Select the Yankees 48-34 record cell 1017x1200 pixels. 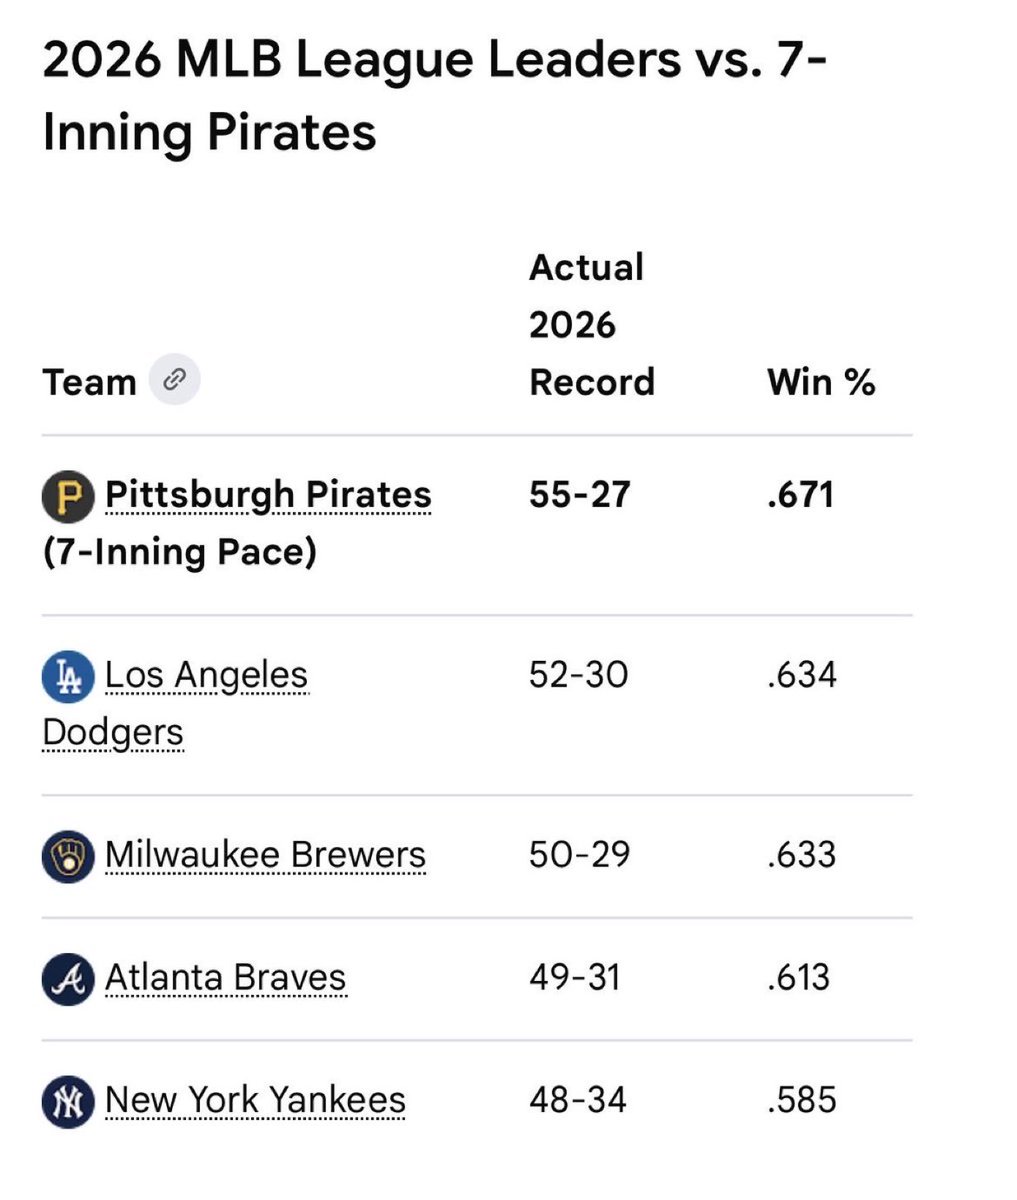[x=577, y=1100]
